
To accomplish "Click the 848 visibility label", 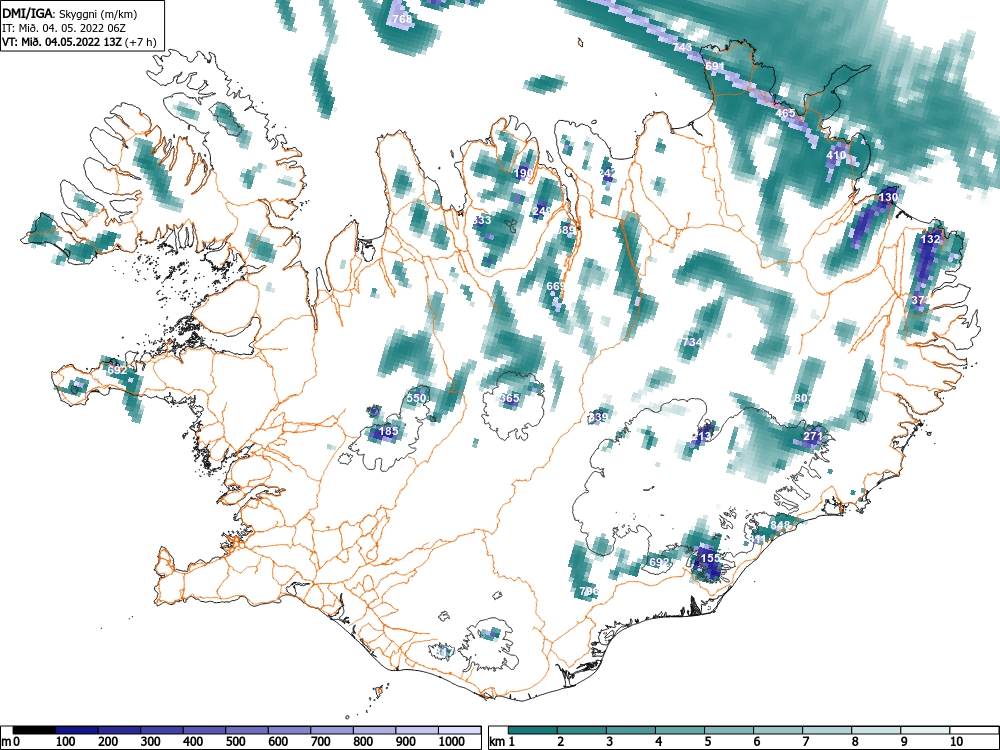I will tap(780, 525).
